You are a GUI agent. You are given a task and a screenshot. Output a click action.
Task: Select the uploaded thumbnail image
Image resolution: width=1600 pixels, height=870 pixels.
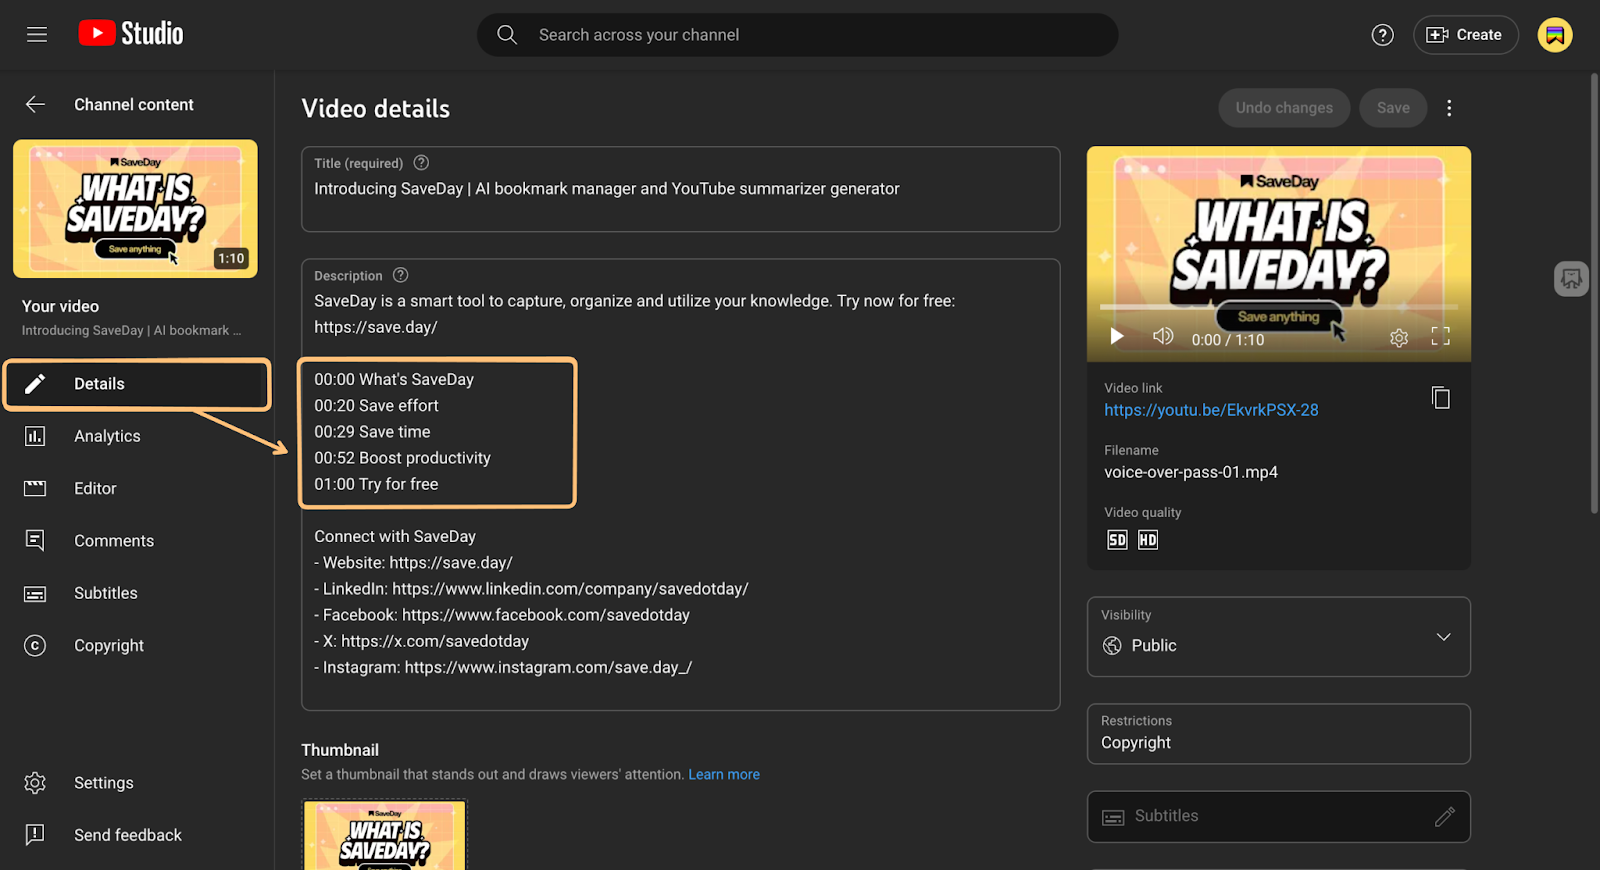pos(385,834)
